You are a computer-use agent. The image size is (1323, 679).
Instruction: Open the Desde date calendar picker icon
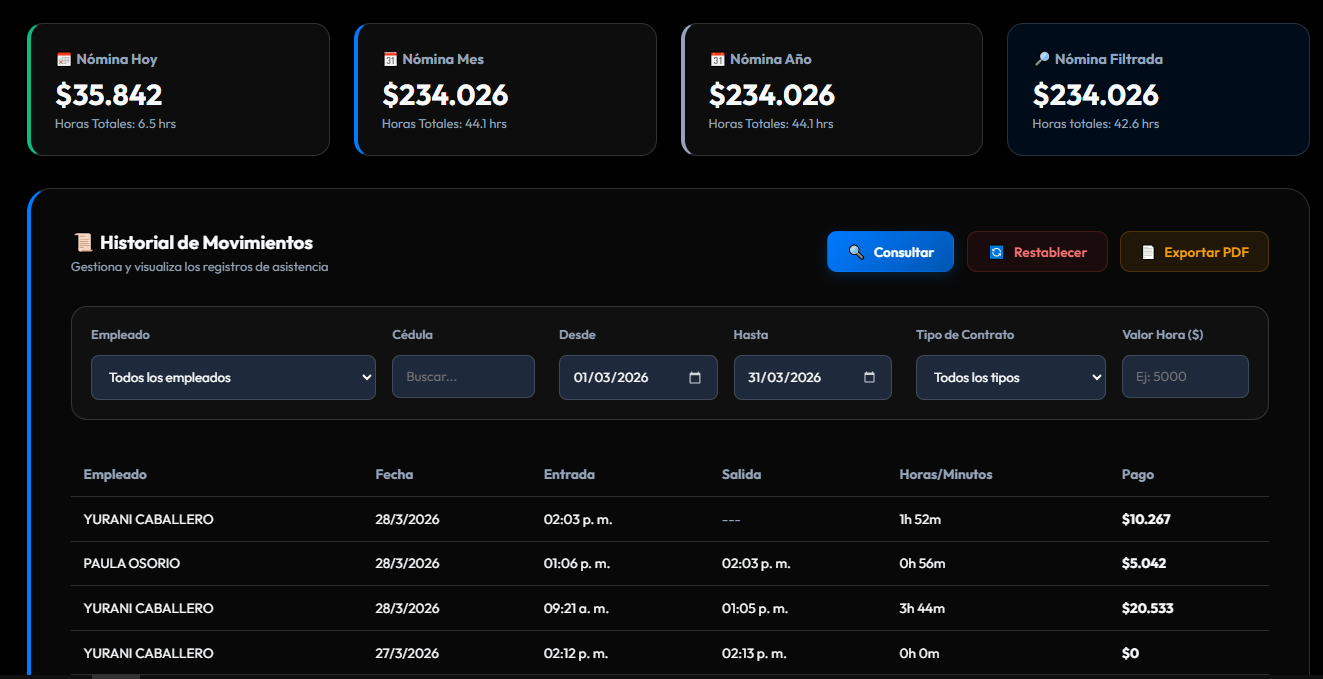click(696, 378)
